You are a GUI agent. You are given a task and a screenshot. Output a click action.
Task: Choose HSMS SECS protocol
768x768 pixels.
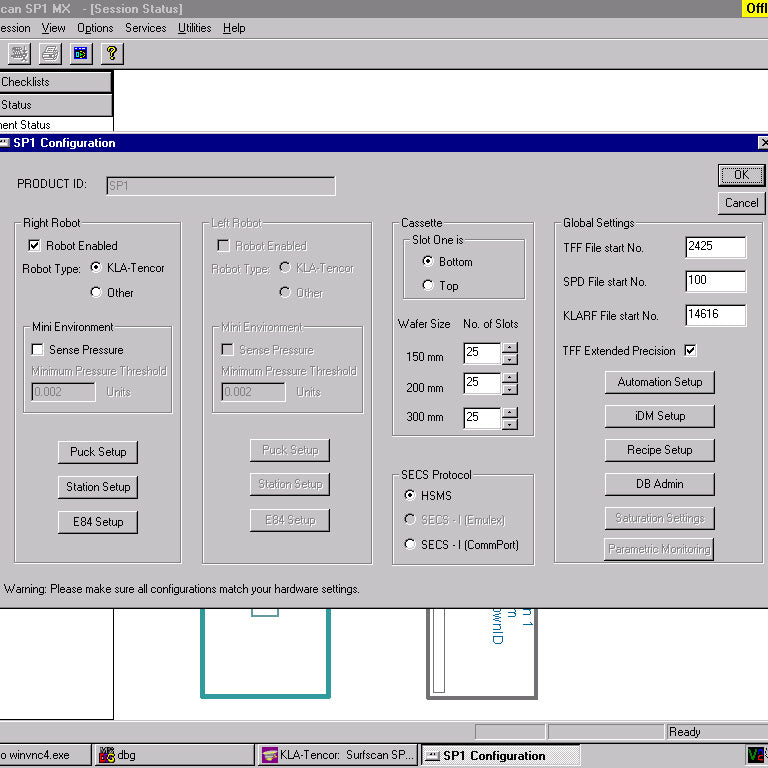tap(410, 495)
